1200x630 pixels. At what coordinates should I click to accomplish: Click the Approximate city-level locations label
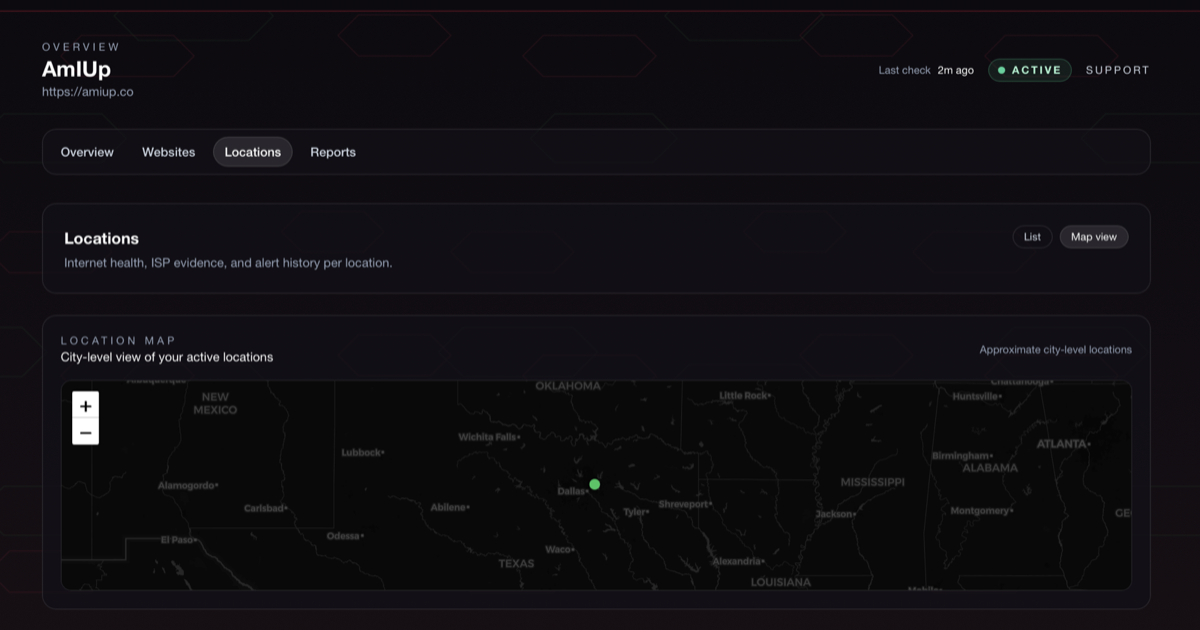pos(1055,349)
